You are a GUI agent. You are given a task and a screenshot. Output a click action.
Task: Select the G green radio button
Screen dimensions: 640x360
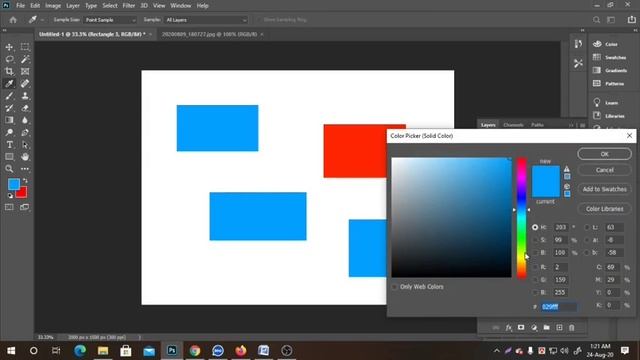point(535,280)
